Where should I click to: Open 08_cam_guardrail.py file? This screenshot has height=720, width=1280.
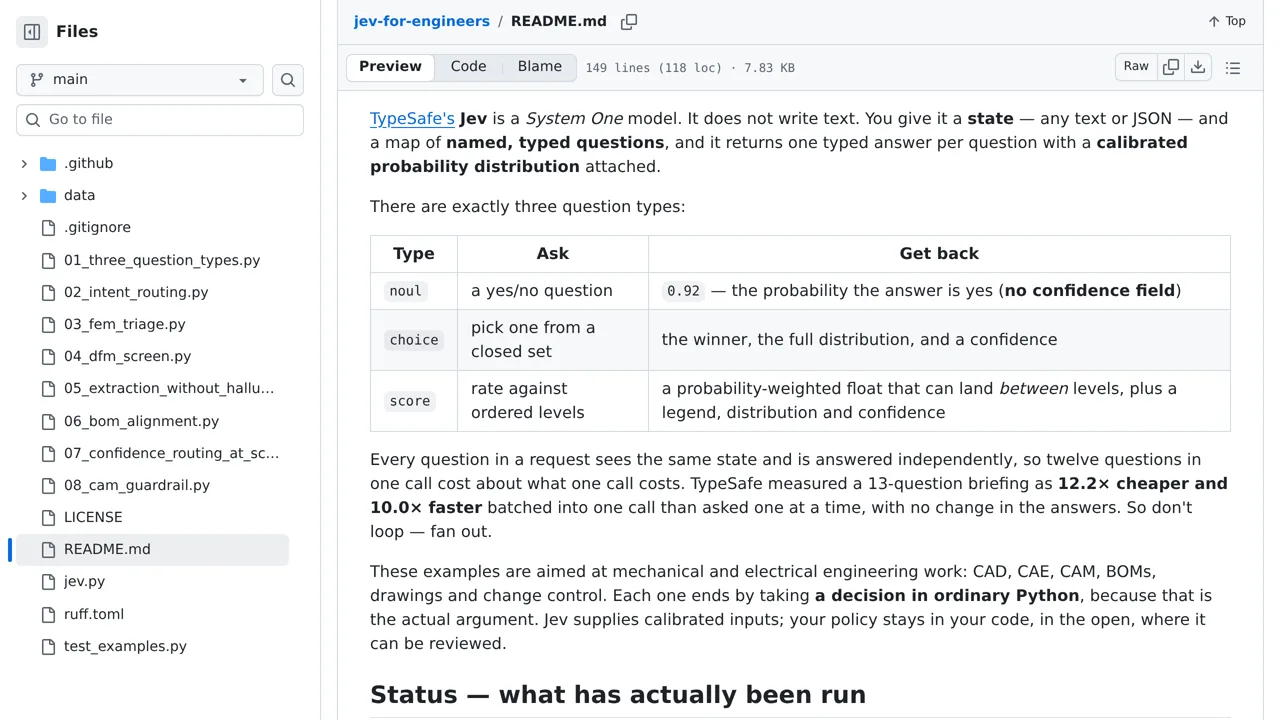tap(137, 485)
